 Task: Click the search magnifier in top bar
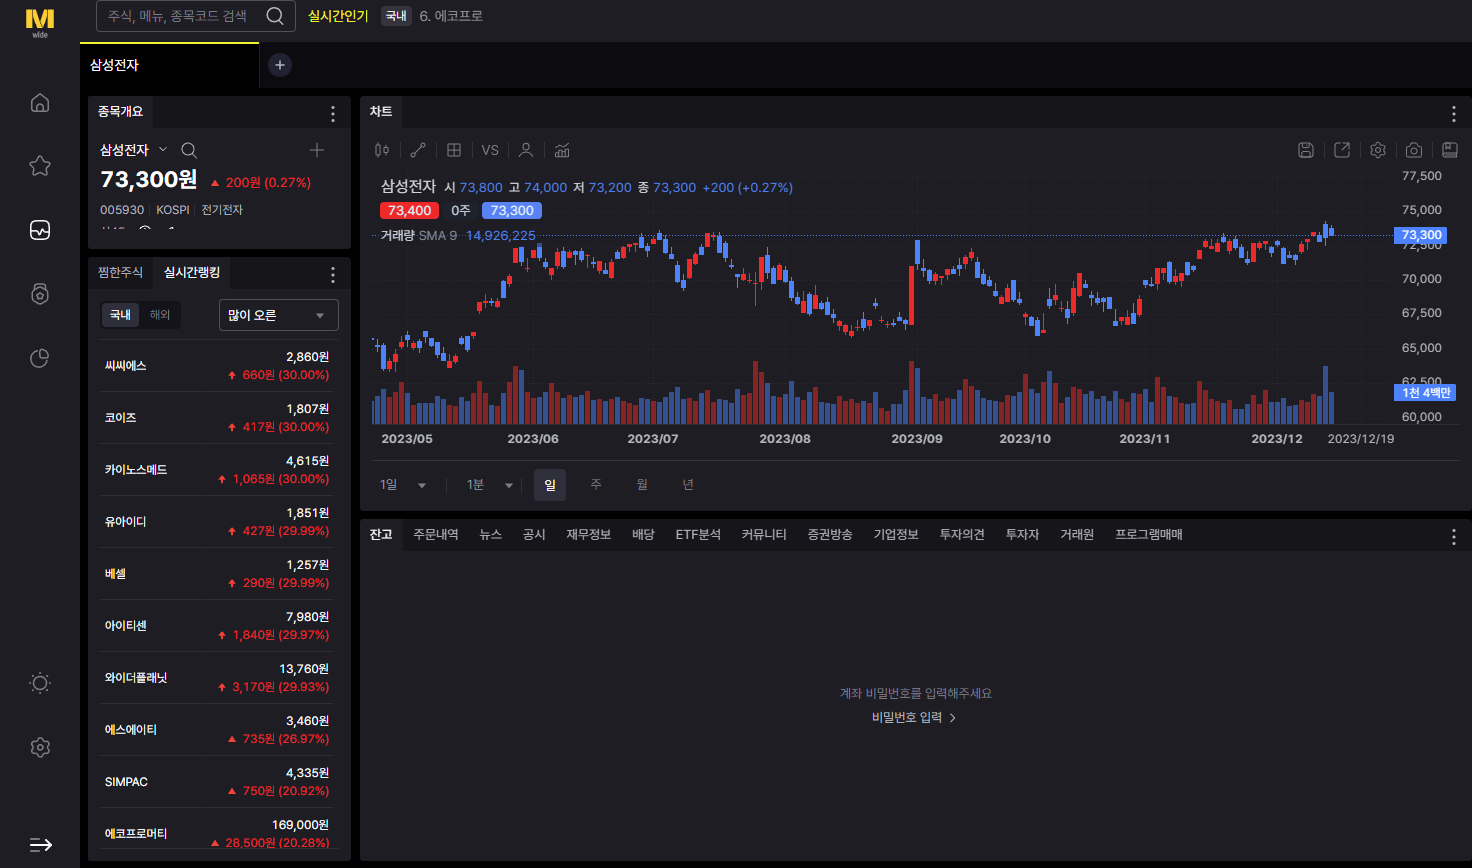[275, 16]
